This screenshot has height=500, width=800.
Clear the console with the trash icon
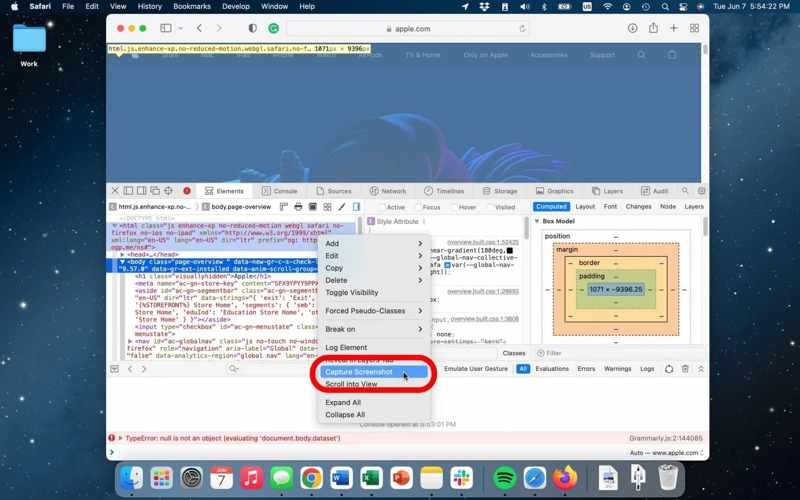685,369
